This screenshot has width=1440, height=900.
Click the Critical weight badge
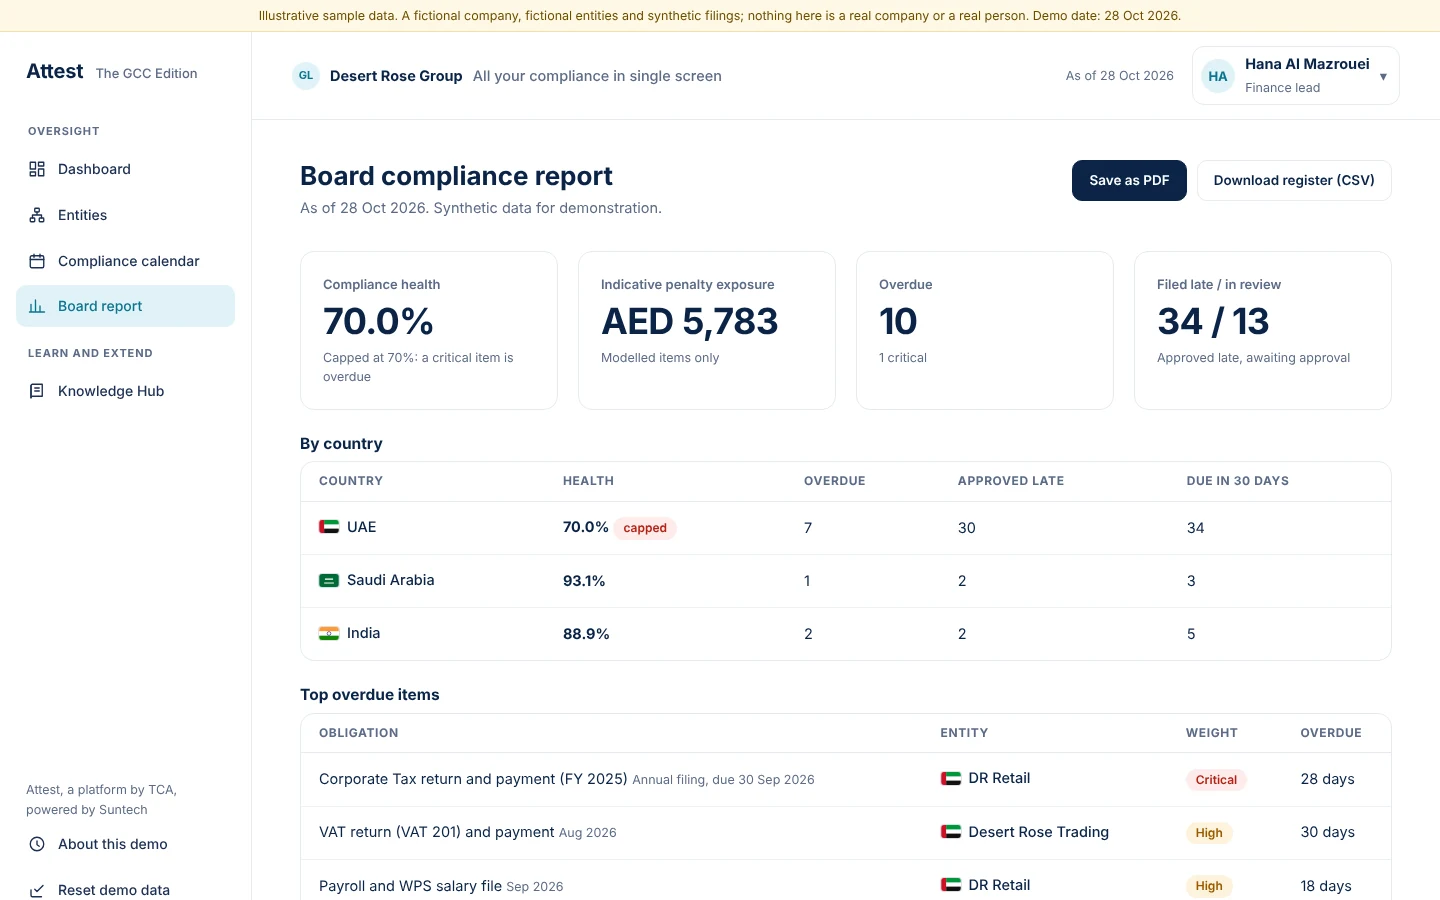point(1216,780)
